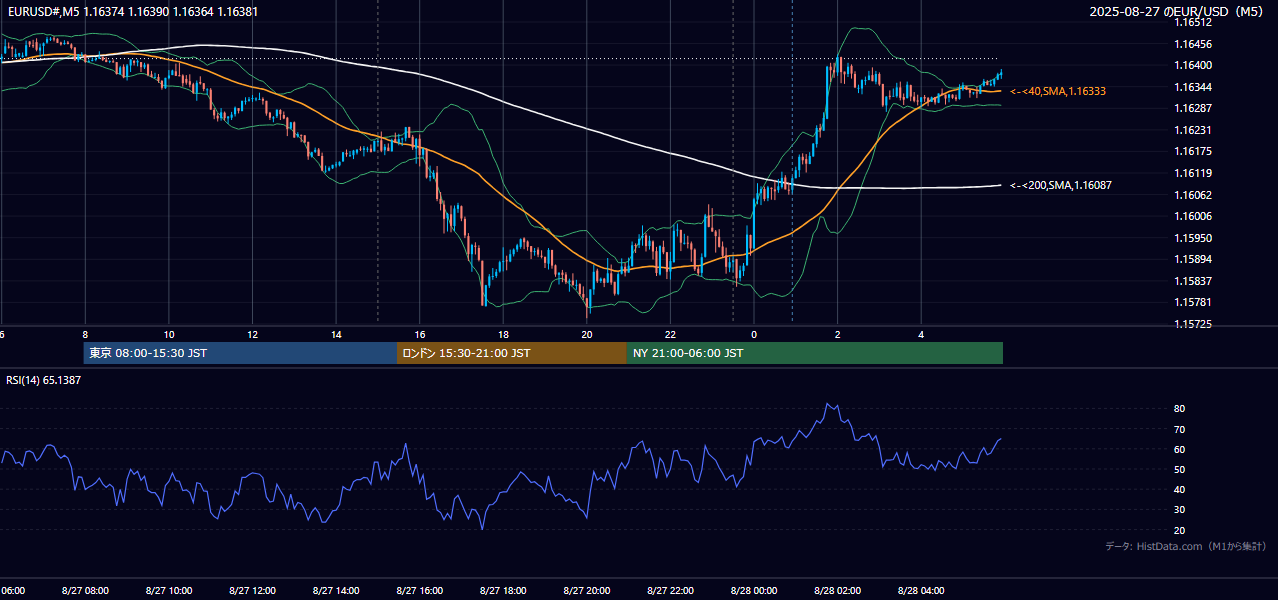Click the 8/28 02:00 time label
Image resolution: width=1278 pixels, height=600 pixels.
point(838,590)
